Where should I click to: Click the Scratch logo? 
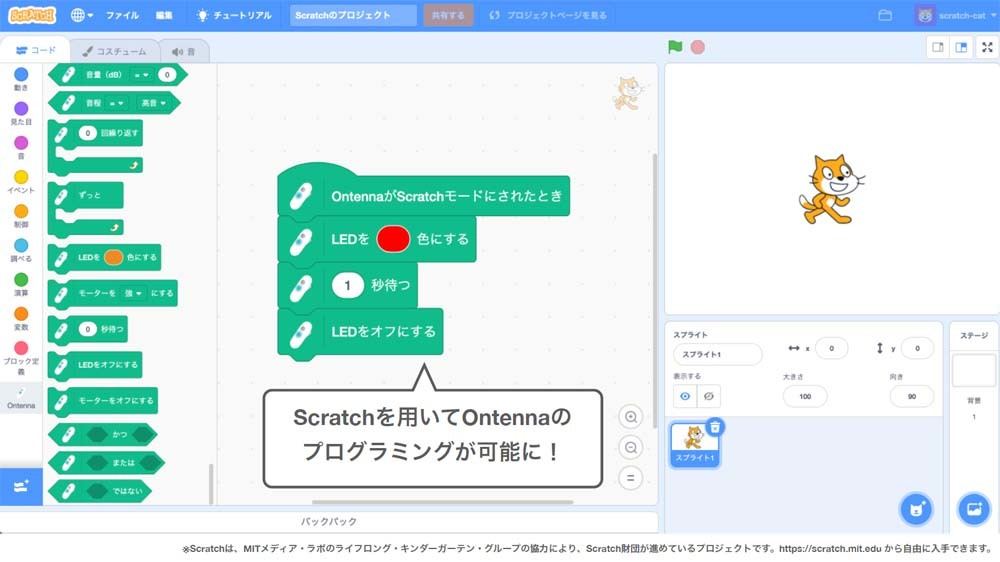tap(32, 15)
